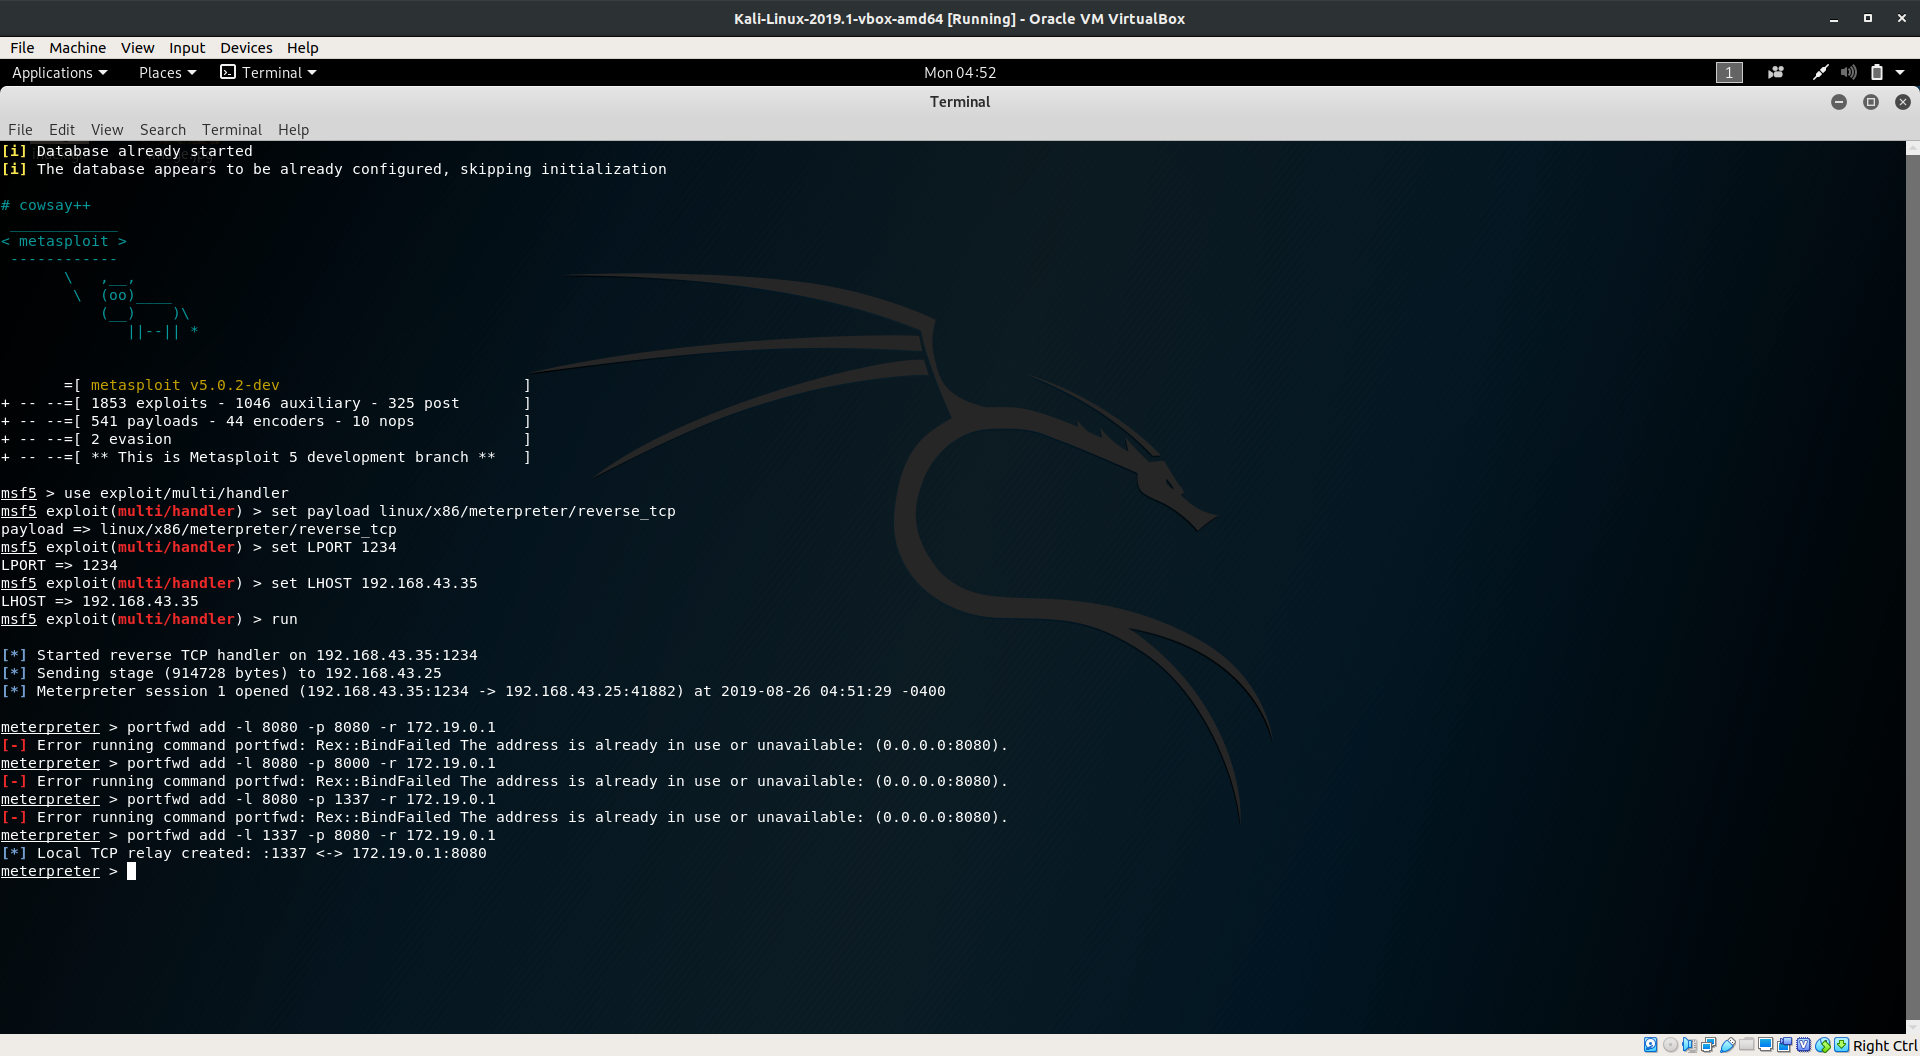The height and width of the screenshot is (1056, 1920).
Task: Click the shared folders icon in VirtualBox status bar
Action: [1746, 1045]
